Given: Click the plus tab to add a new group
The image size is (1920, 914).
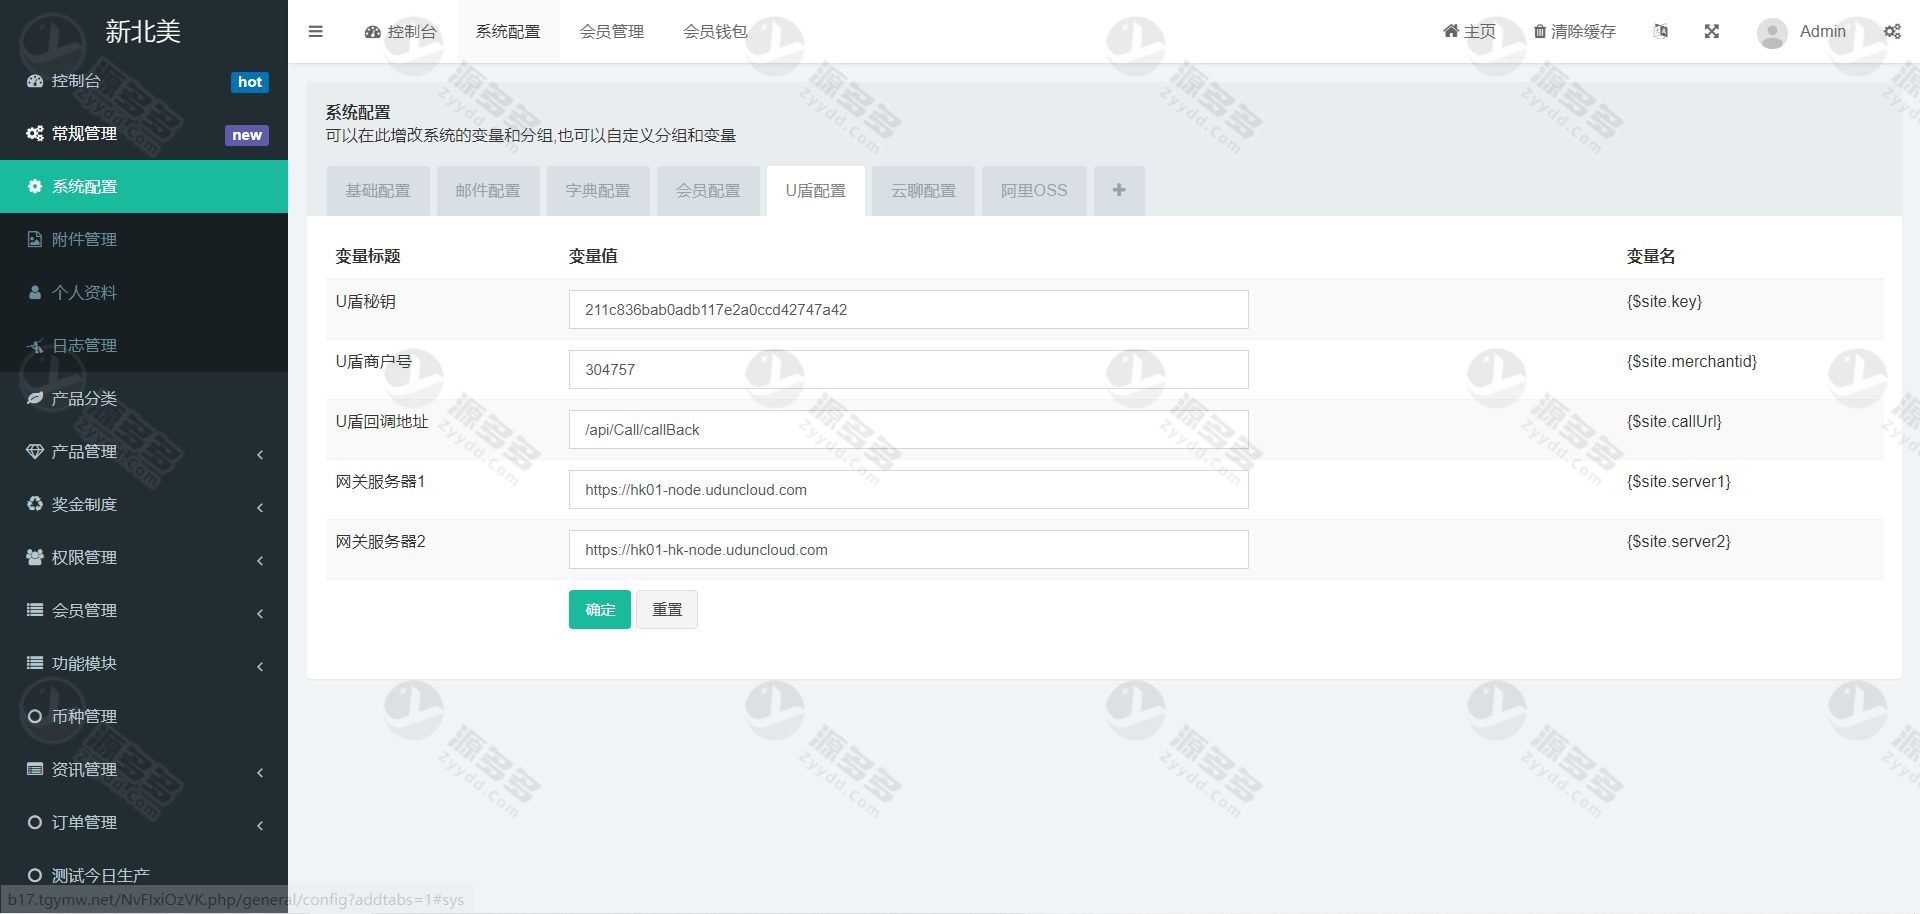Looking at the screenshot, I should tap(1118, 190).
